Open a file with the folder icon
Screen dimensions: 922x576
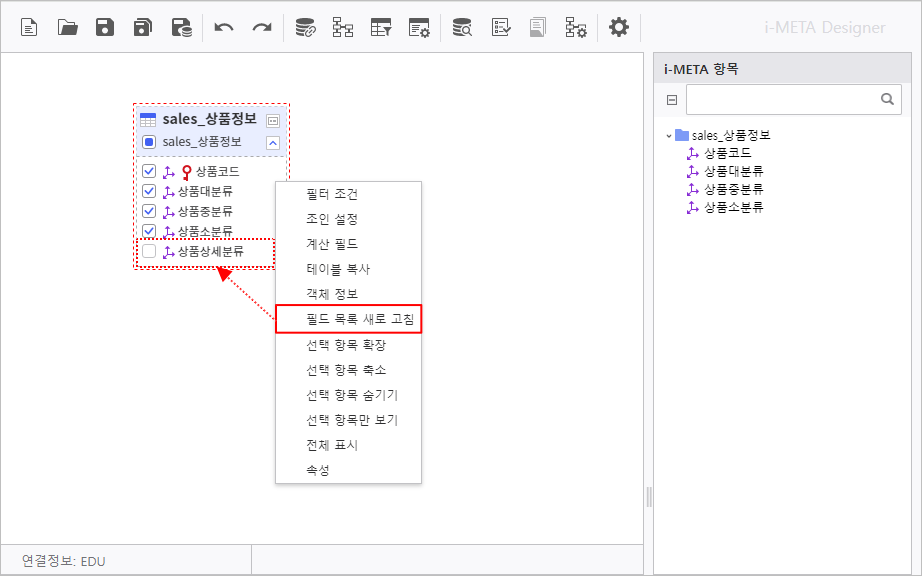point(68,28)
